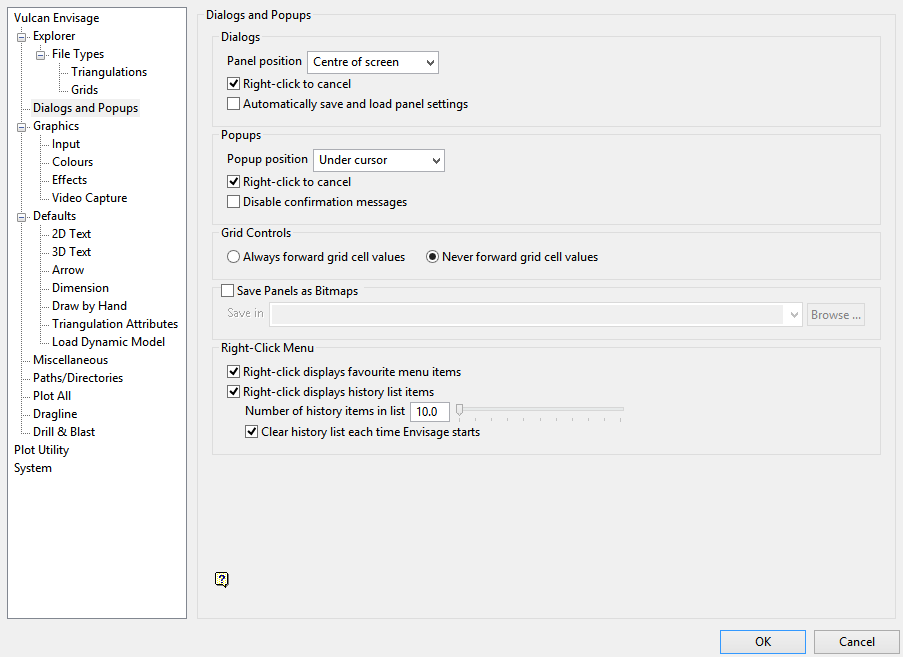Image resolution: width=903 pixels, height=657 pixels.
Task: Enable Save Panels as Bitmaps checkbox
Action: click(x=227, y=290)
